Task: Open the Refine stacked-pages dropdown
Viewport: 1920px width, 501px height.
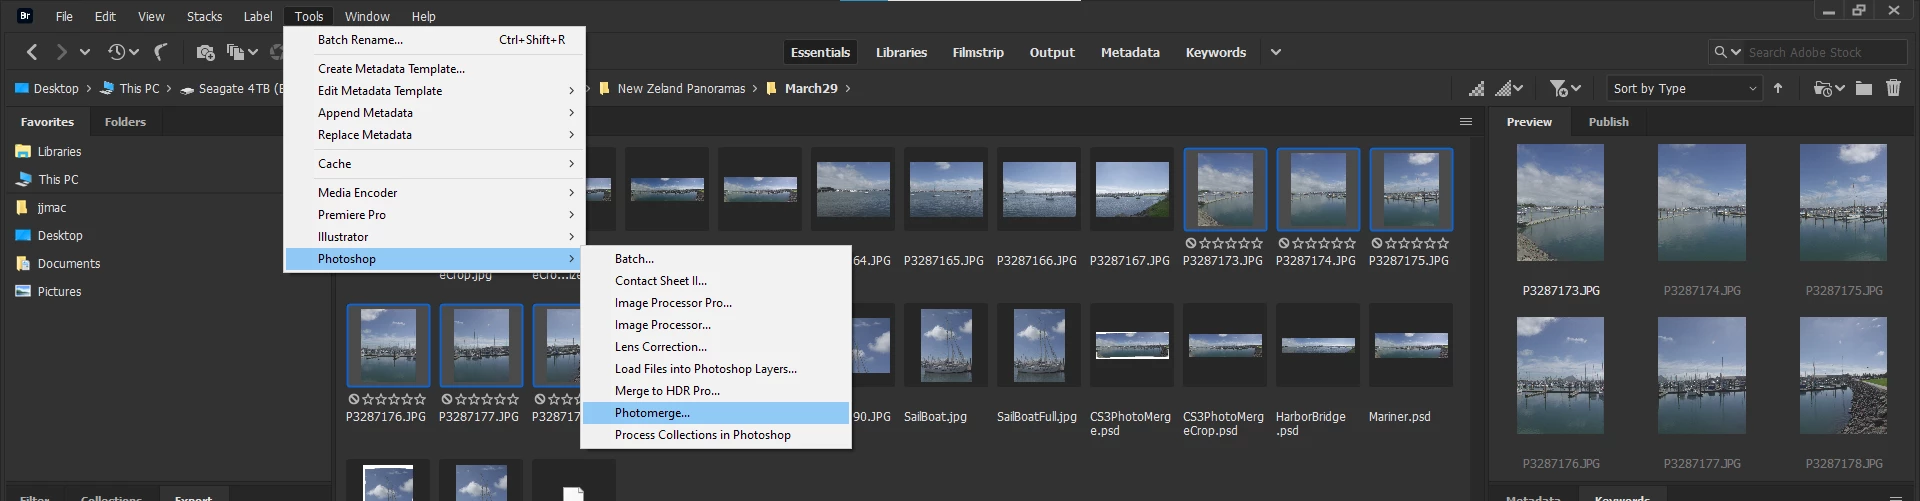Action: (241, 52)
